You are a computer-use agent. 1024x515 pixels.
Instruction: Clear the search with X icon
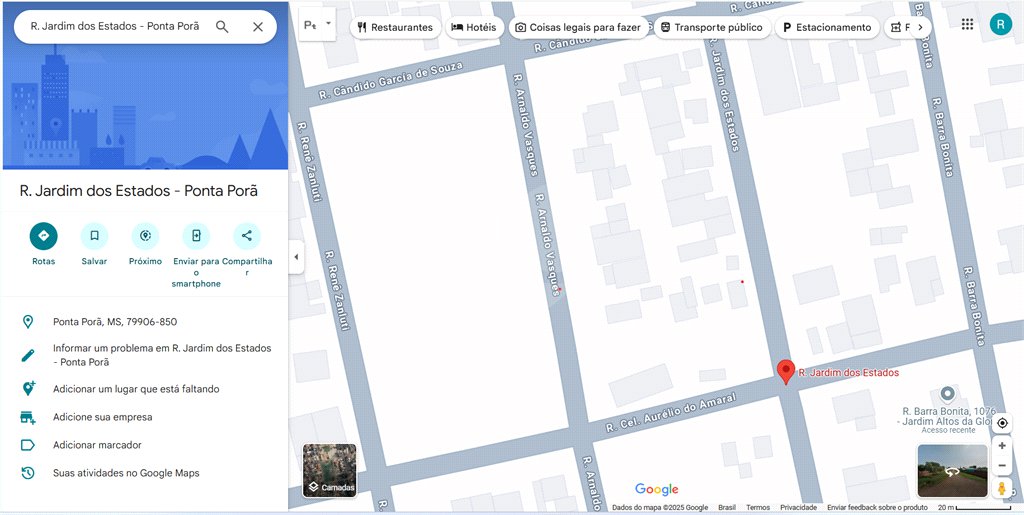[258, 27]
